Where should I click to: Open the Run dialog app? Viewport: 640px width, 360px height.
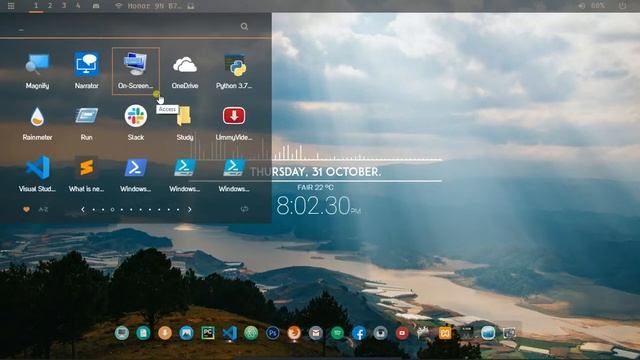pos(87,123)
